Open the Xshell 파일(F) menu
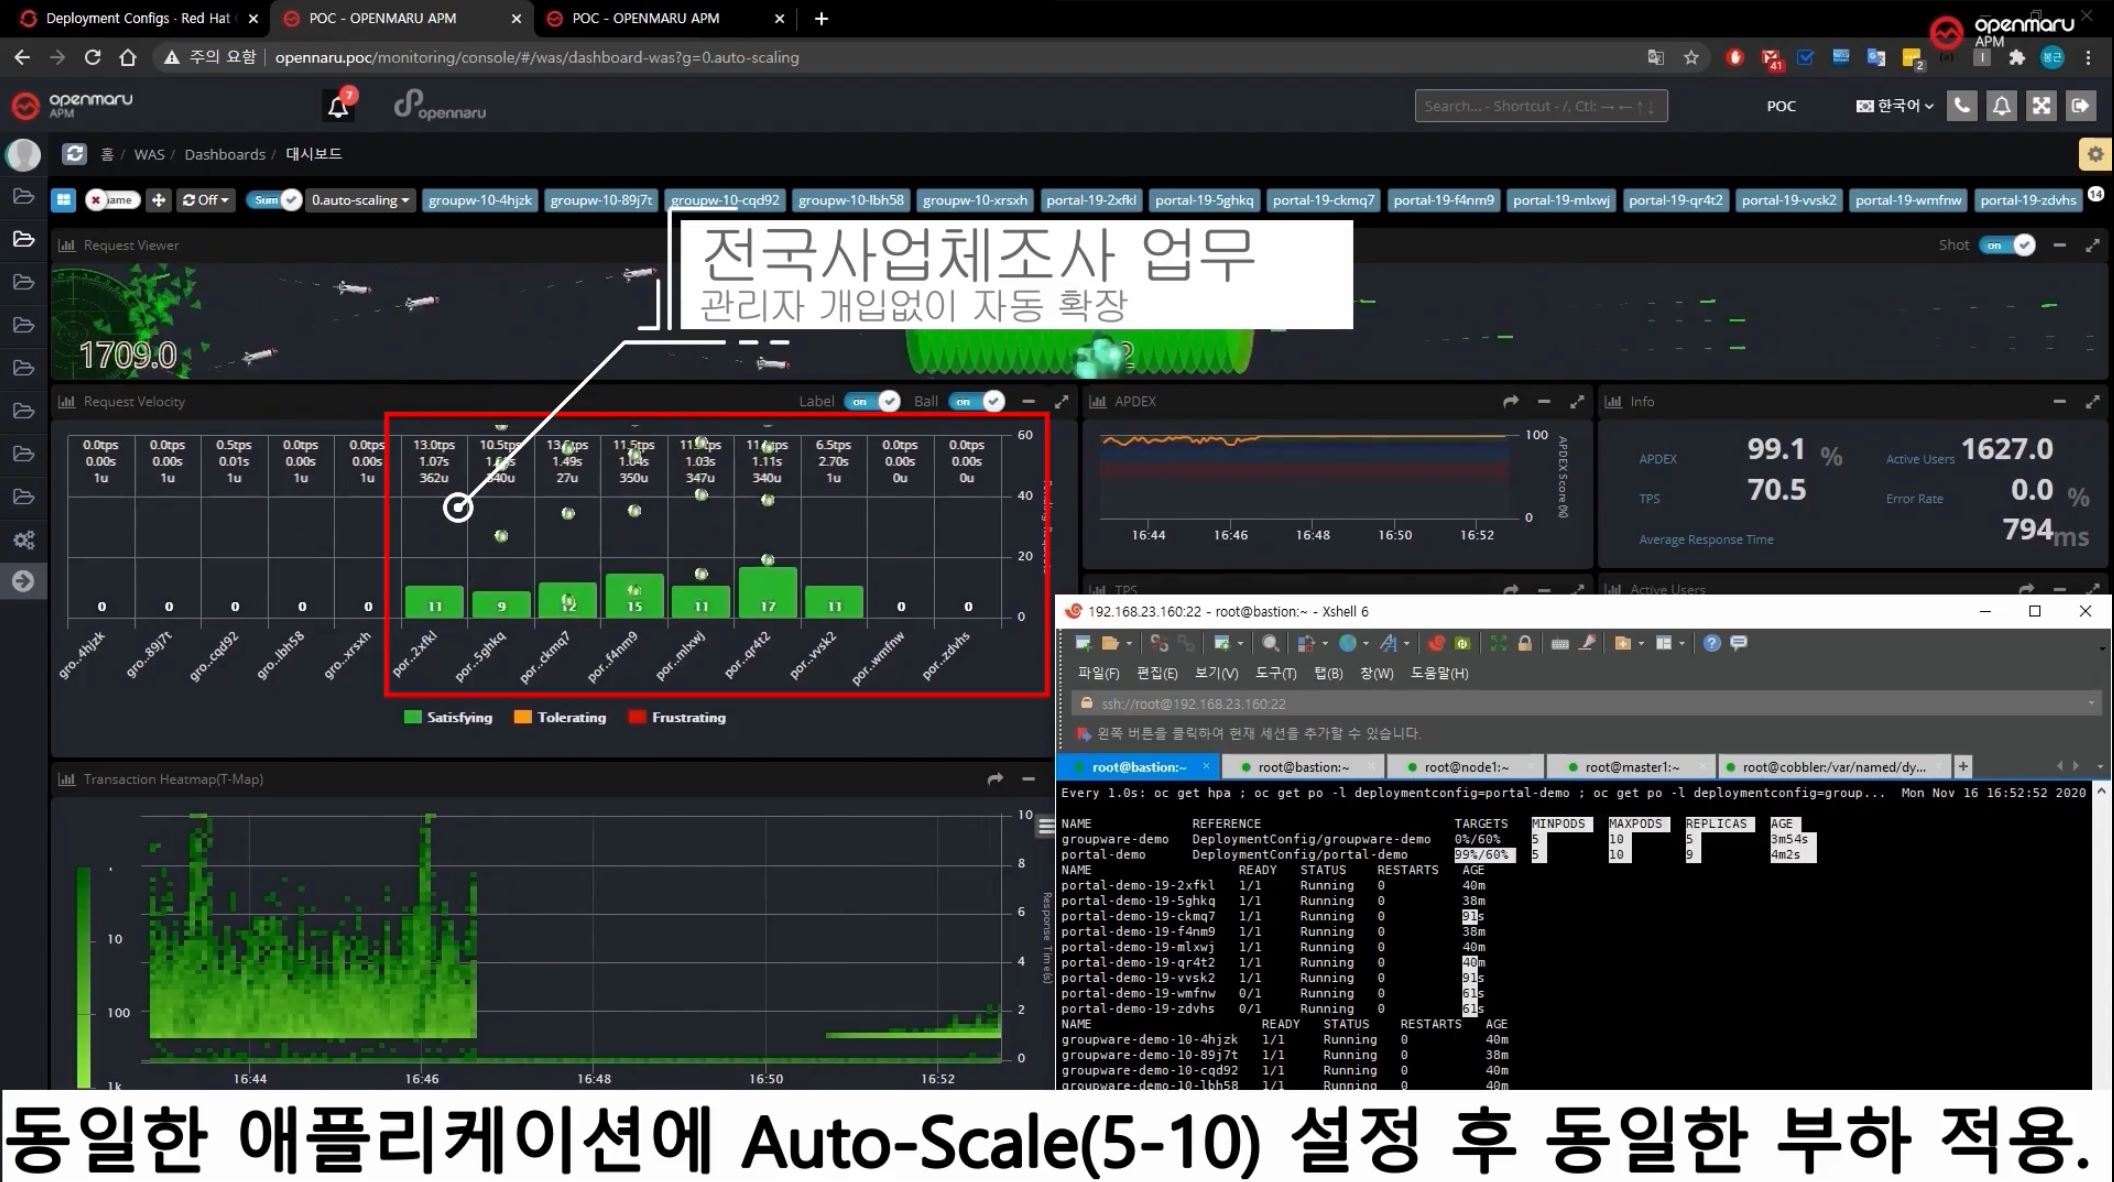2114x1182 pixels. (x=1098, y=673)
